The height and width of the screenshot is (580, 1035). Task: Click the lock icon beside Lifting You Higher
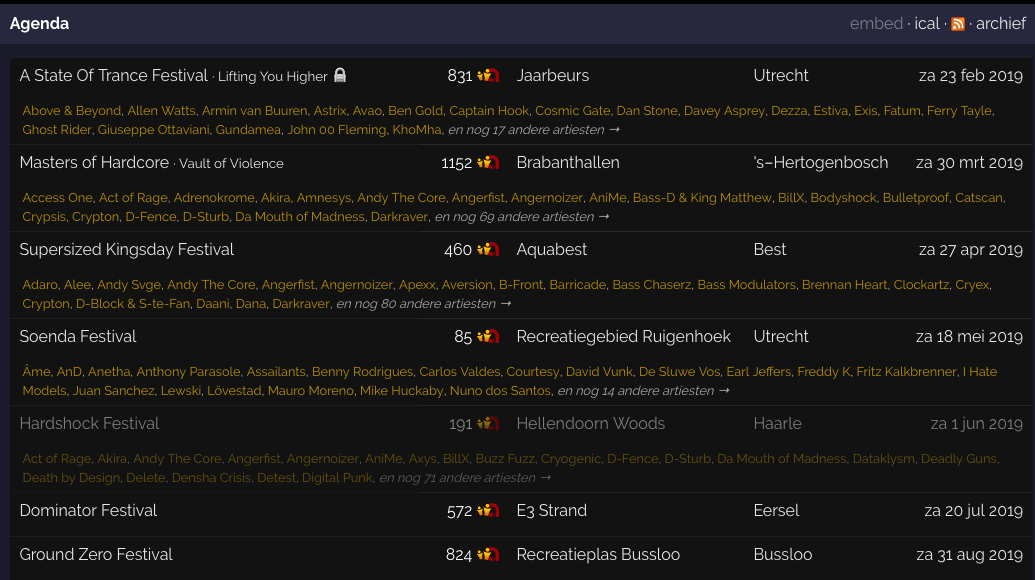pyautogui.click(x=340, y=76)
